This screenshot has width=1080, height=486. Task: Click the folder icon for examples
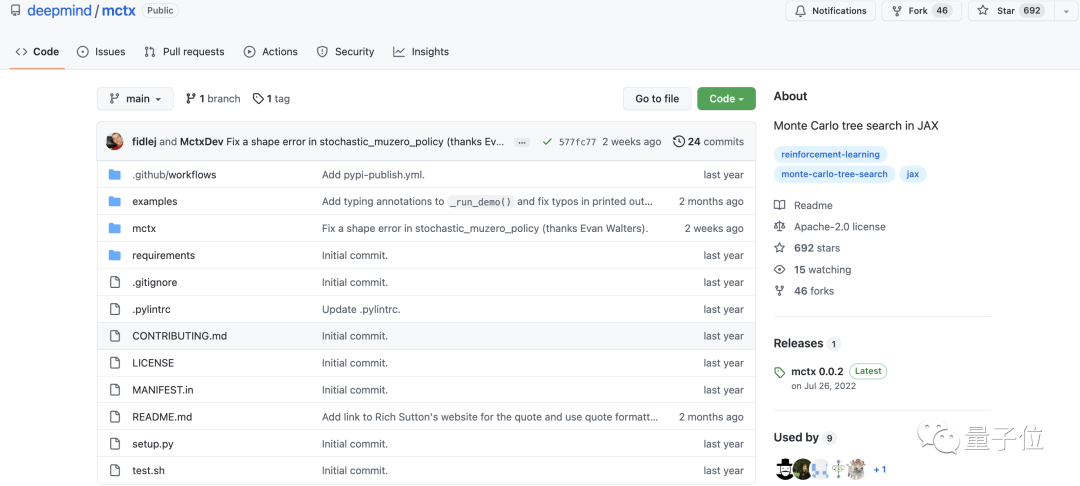[x=114, y=202]
